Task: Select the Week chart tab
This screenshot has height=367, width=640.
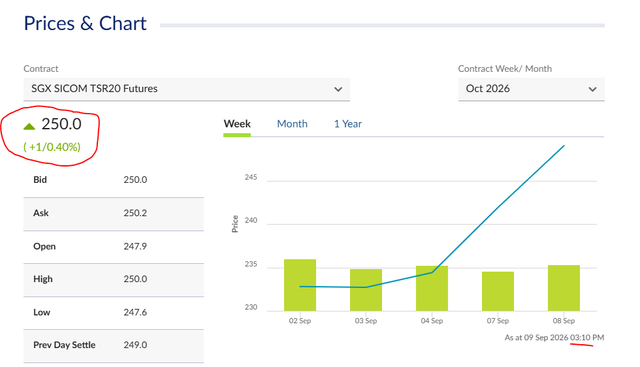Action: pos(237,124)
